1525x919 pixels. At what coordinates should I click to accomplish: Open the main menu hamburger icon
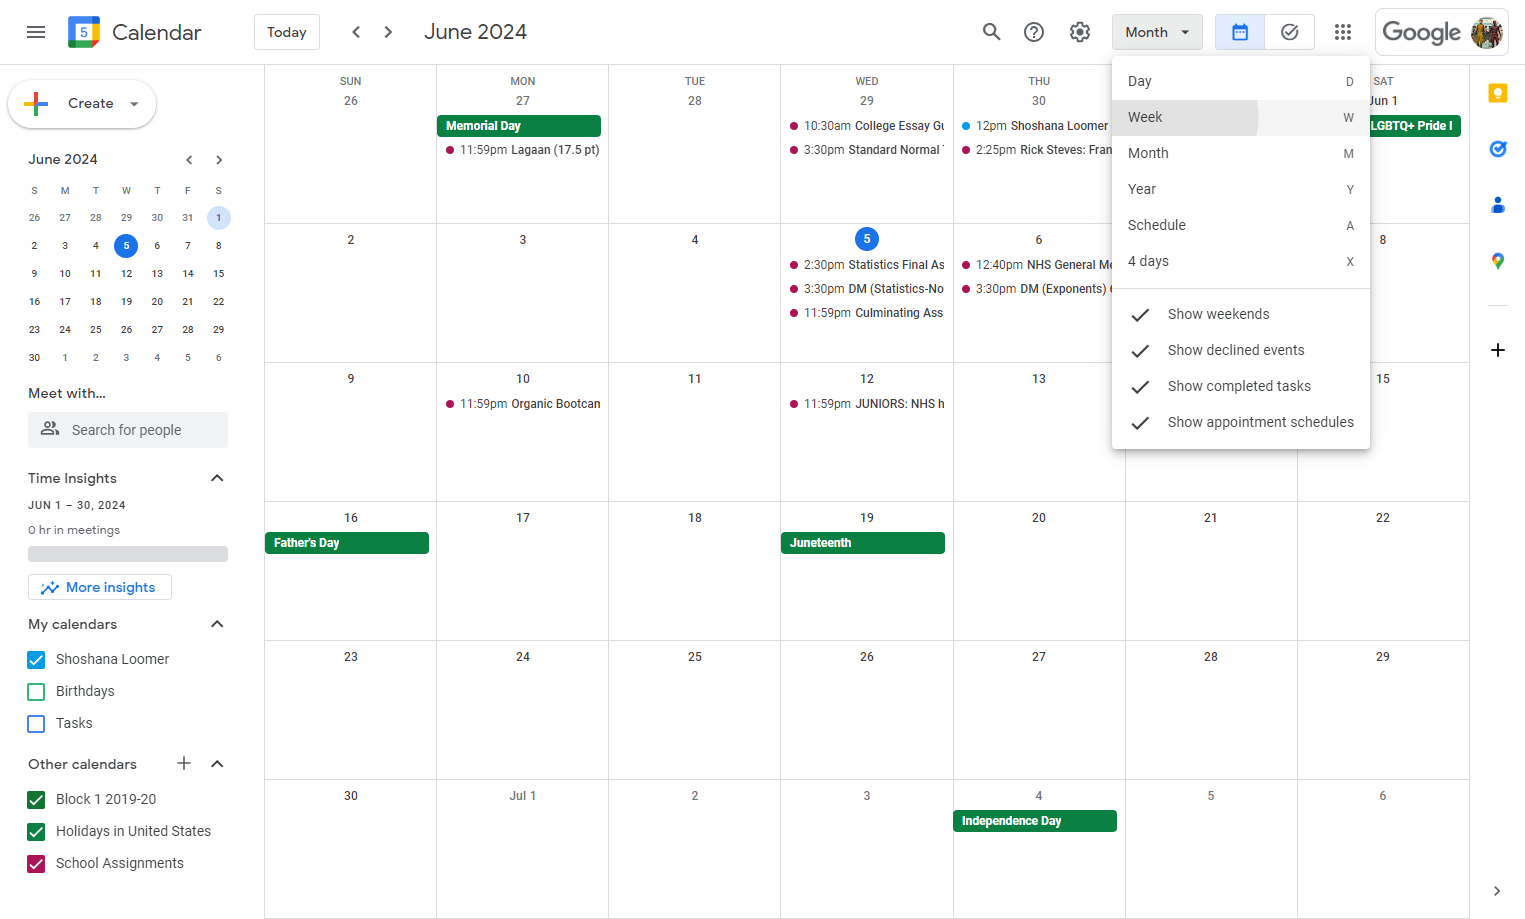(x=36, y=32)
